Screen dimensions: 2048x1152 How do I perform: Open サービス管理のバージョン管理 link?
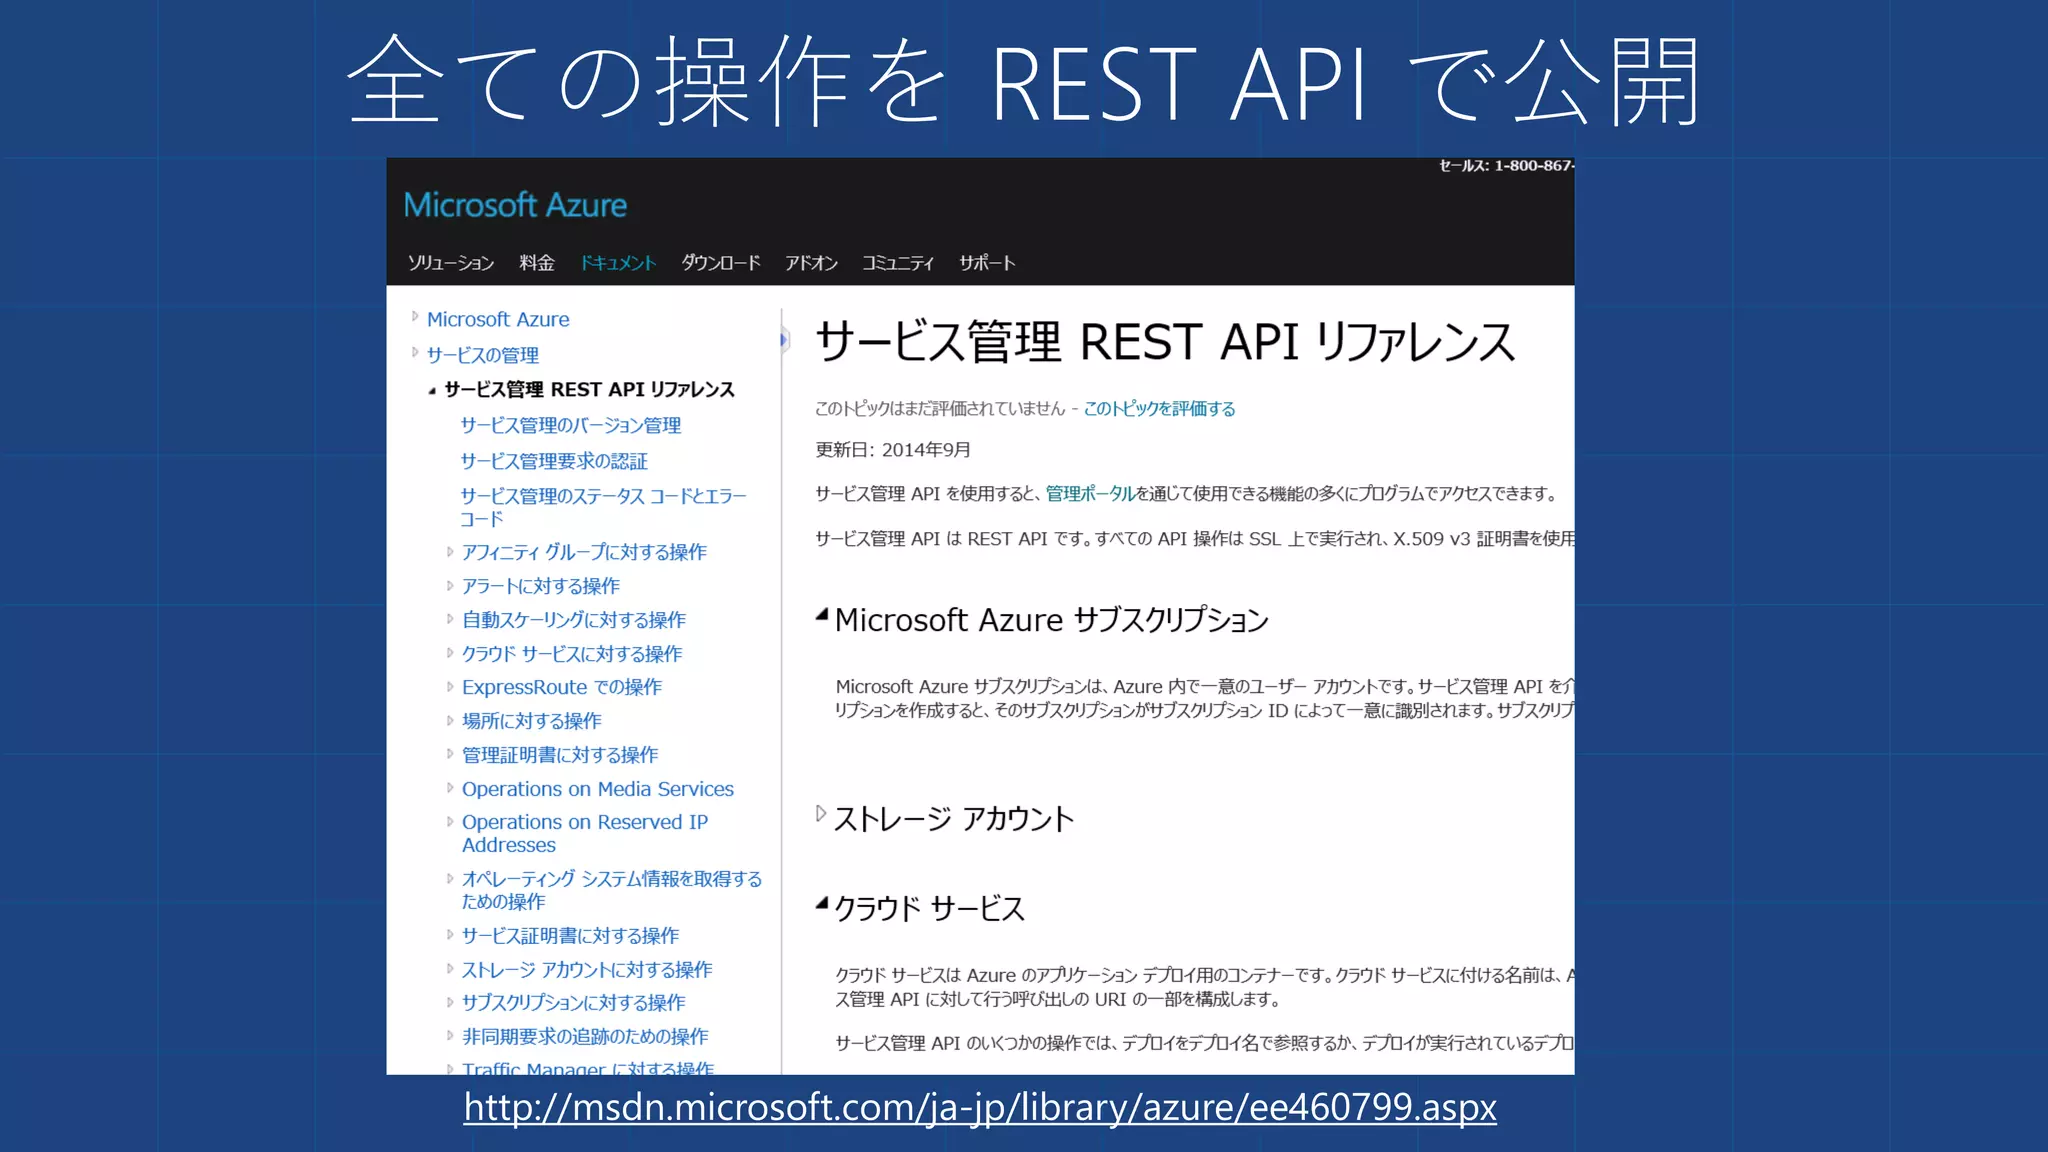coord(571,425)
